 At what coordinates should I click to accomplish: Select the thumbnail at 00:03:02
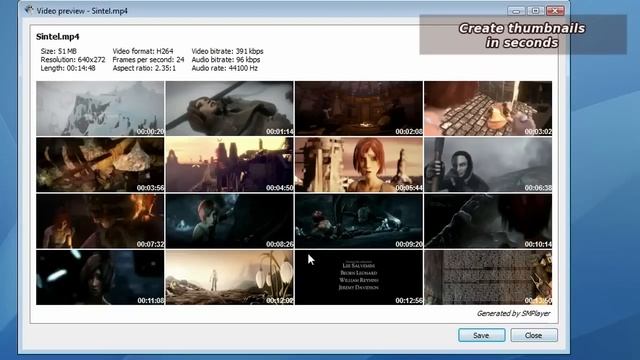[488, 108]
